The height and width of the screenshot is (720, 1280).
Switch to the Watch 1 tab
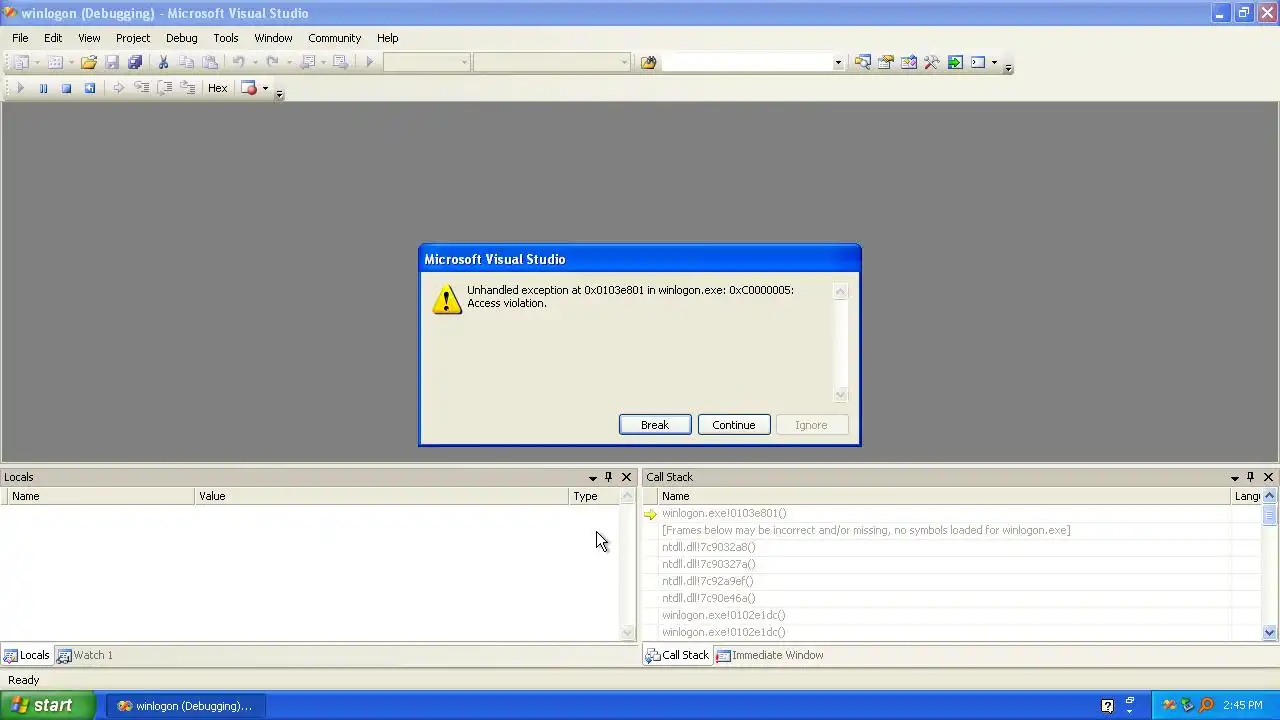pos(85,655)
